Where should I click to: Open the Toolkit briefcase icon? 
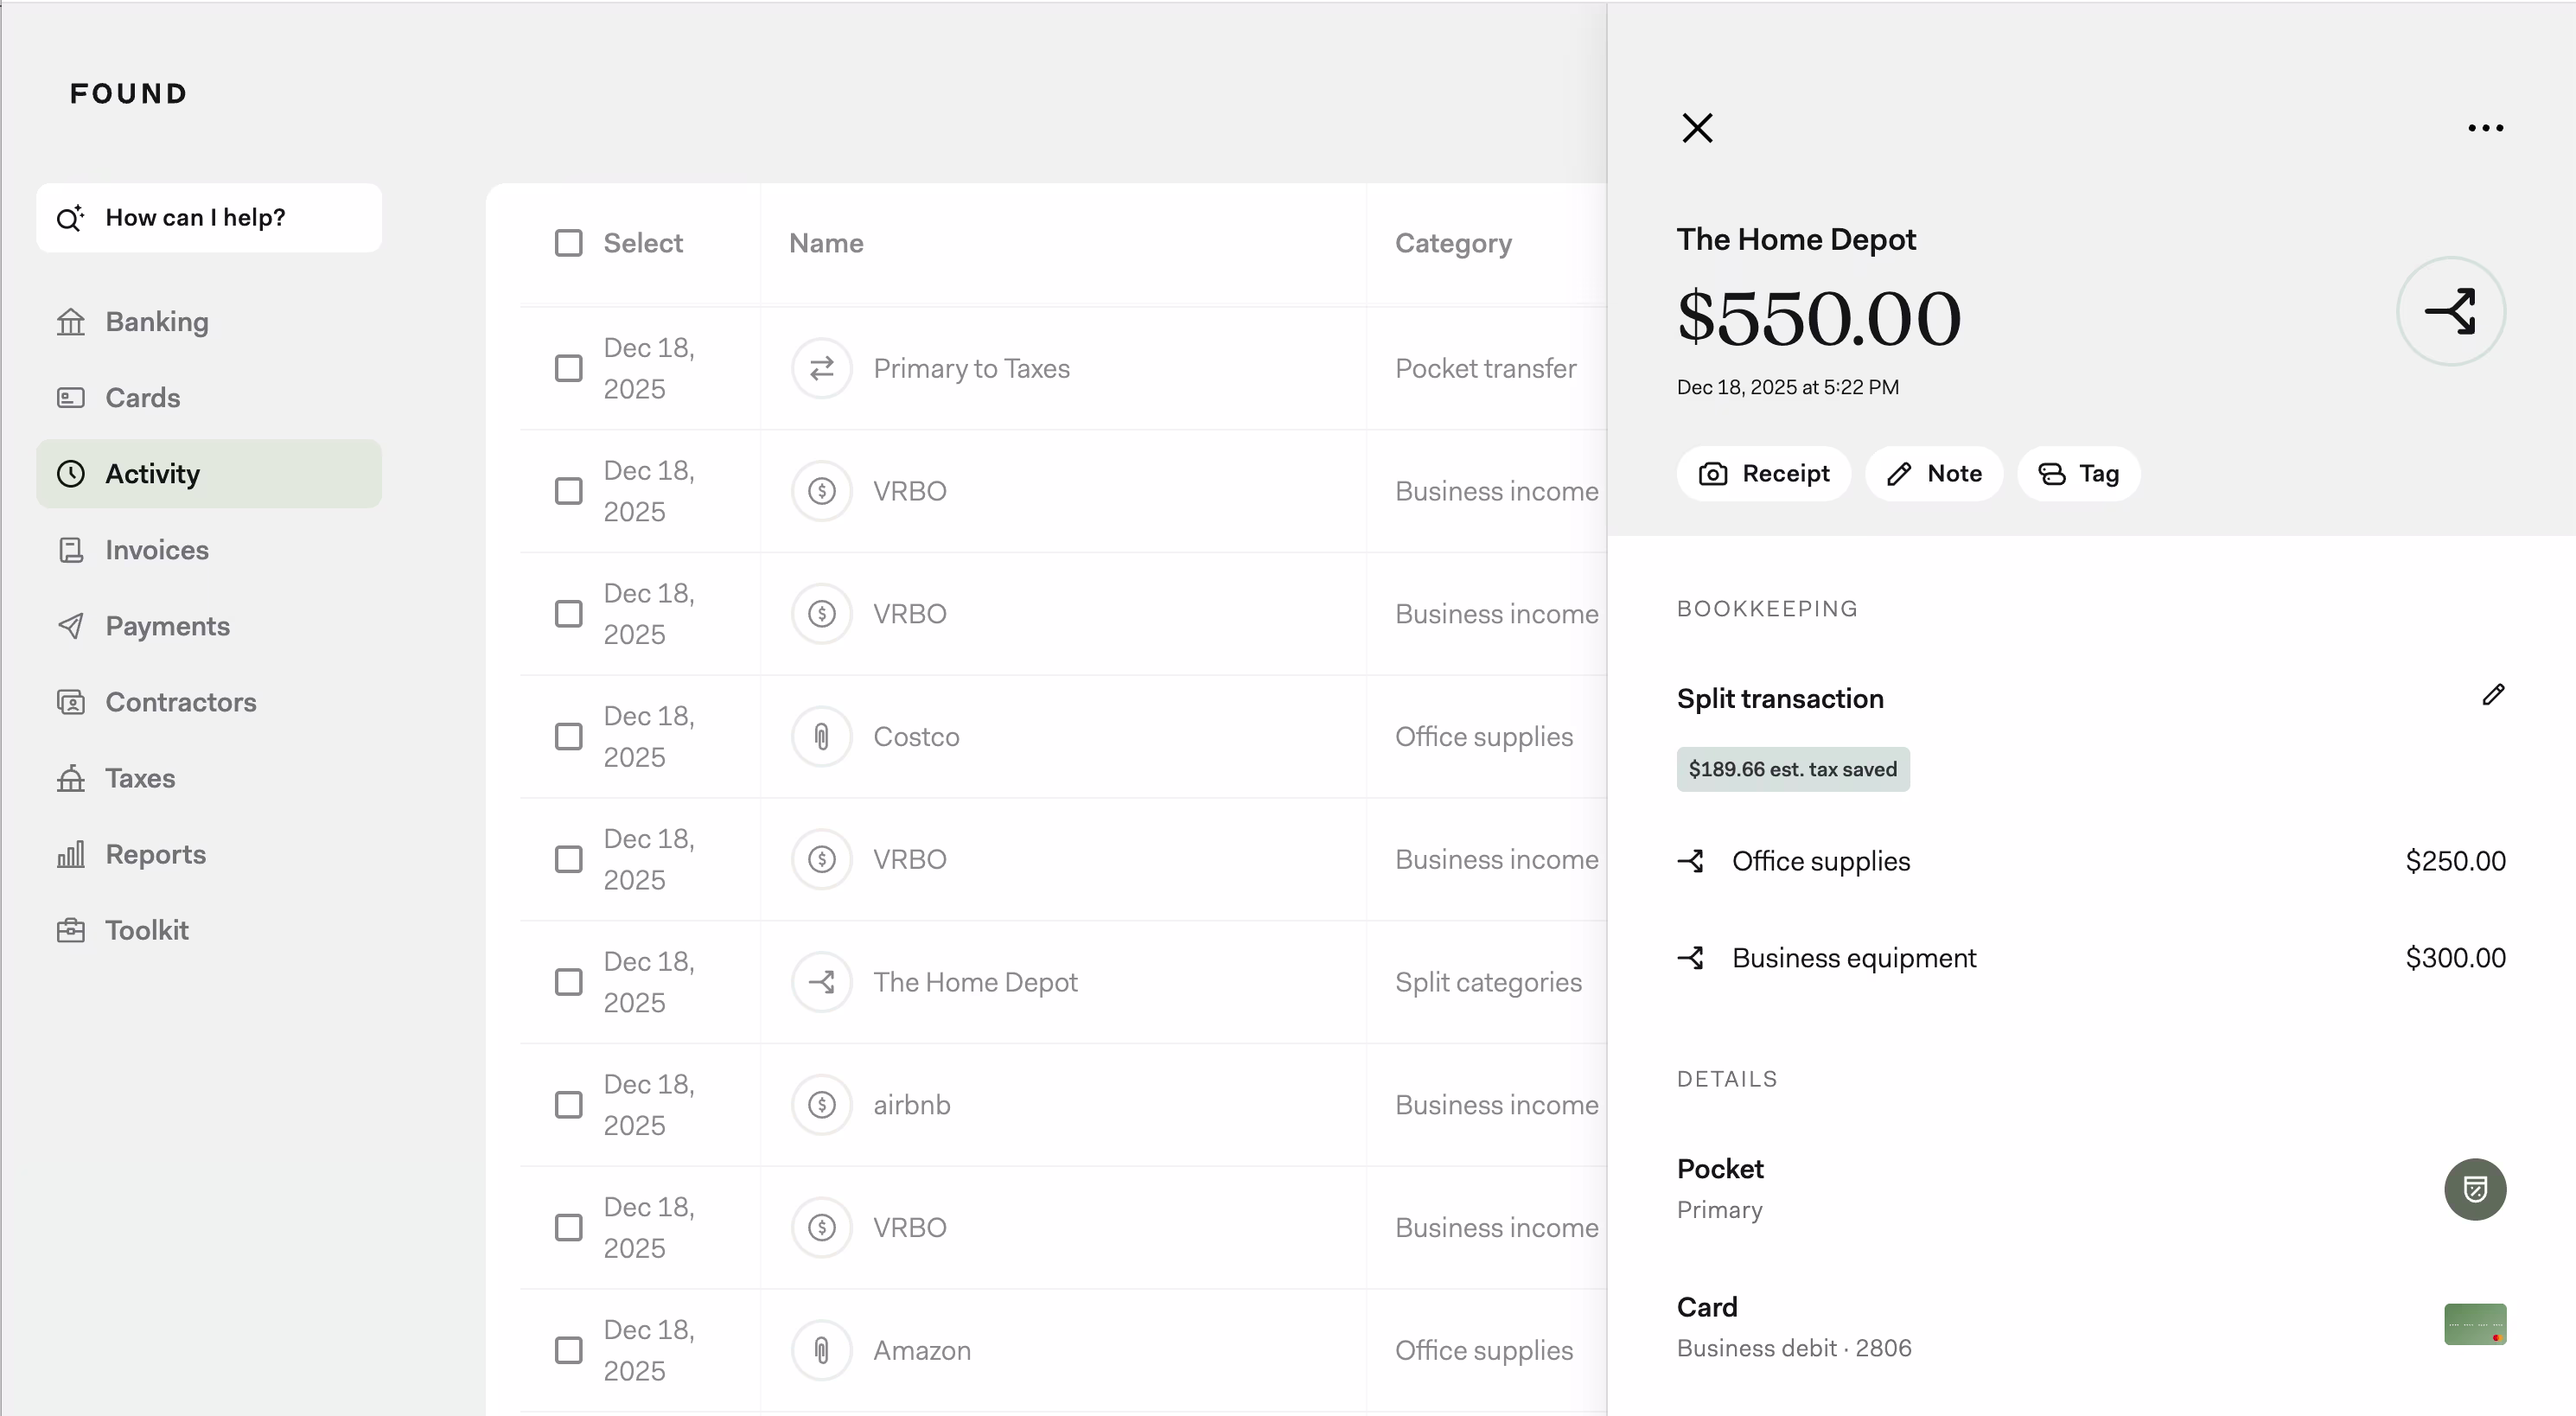pyautogui.click(x=71, y=930)
